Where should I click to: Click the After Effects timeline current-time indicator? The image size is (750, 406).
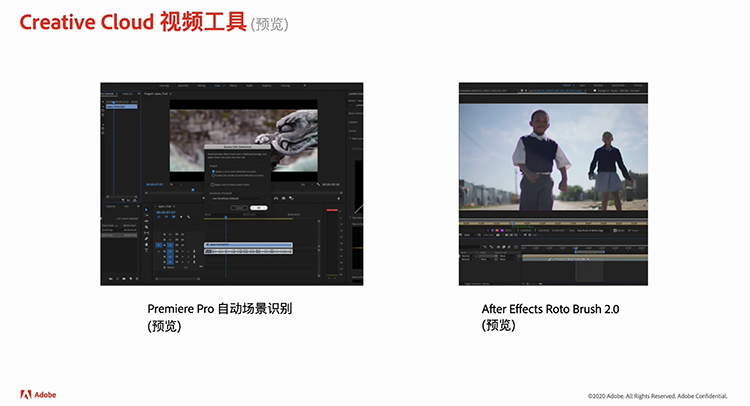(576, 248)
